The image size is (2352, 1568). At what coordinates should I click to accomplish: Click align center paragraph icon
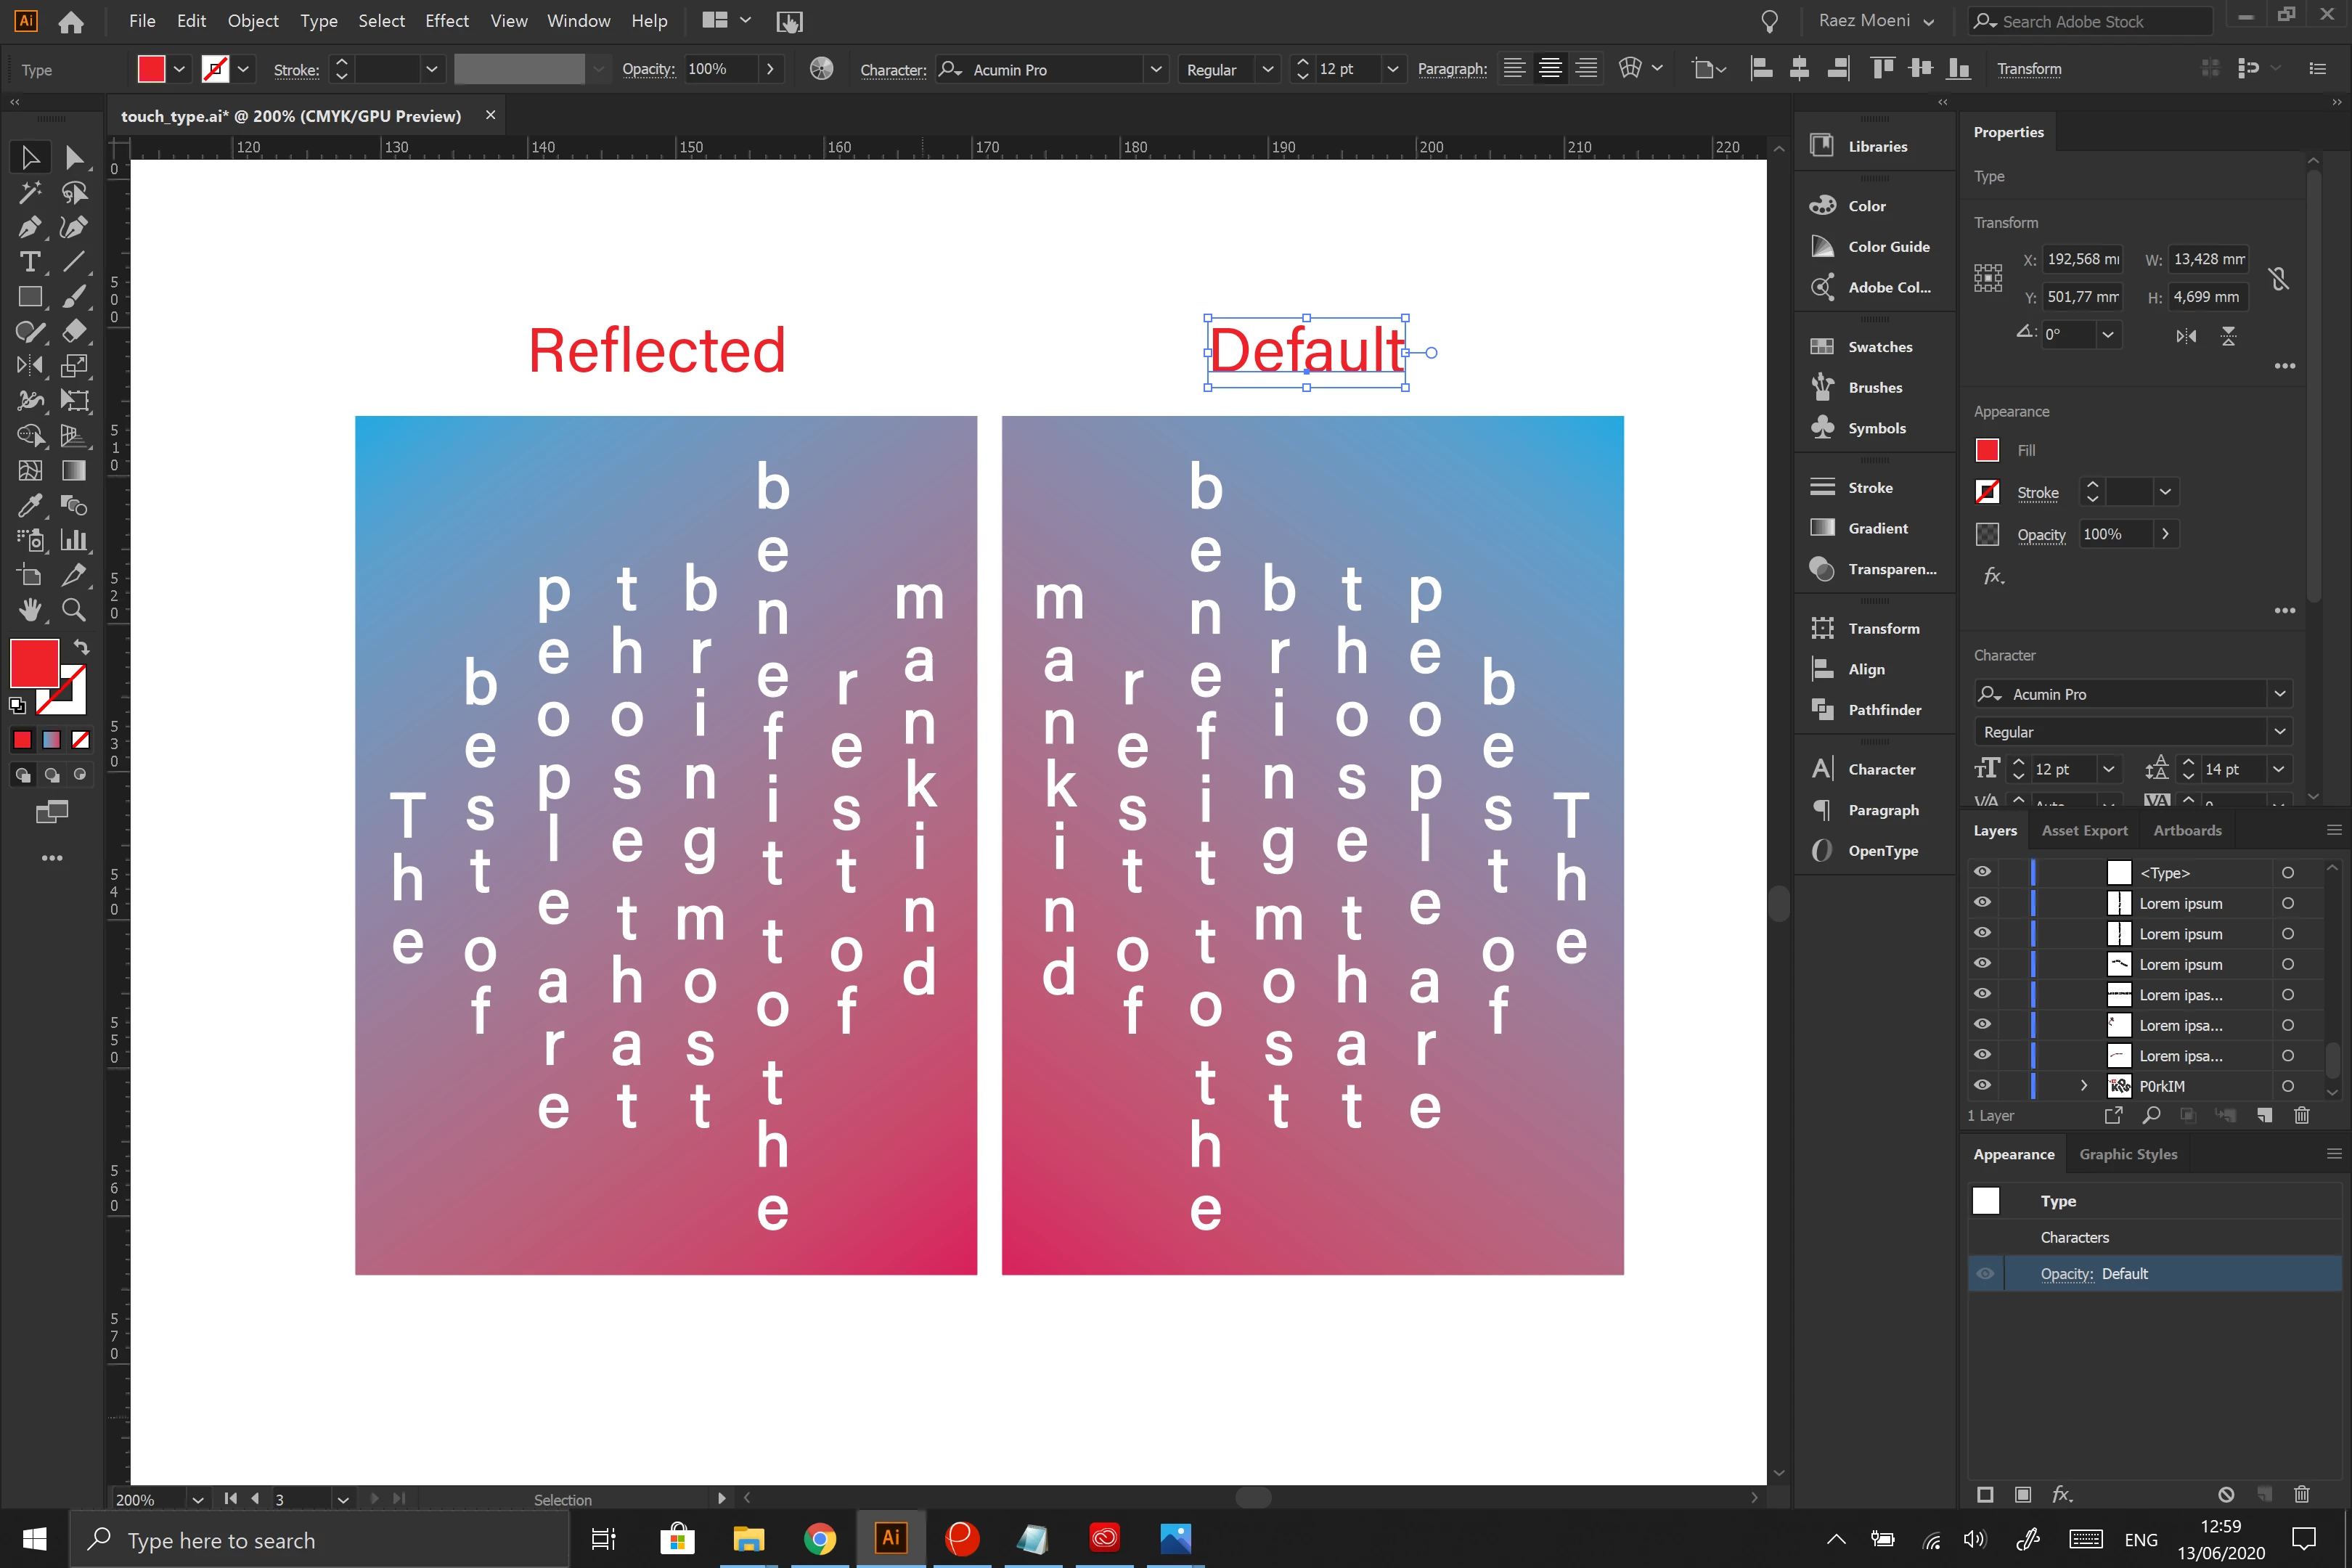click(x=1550, y=69)
